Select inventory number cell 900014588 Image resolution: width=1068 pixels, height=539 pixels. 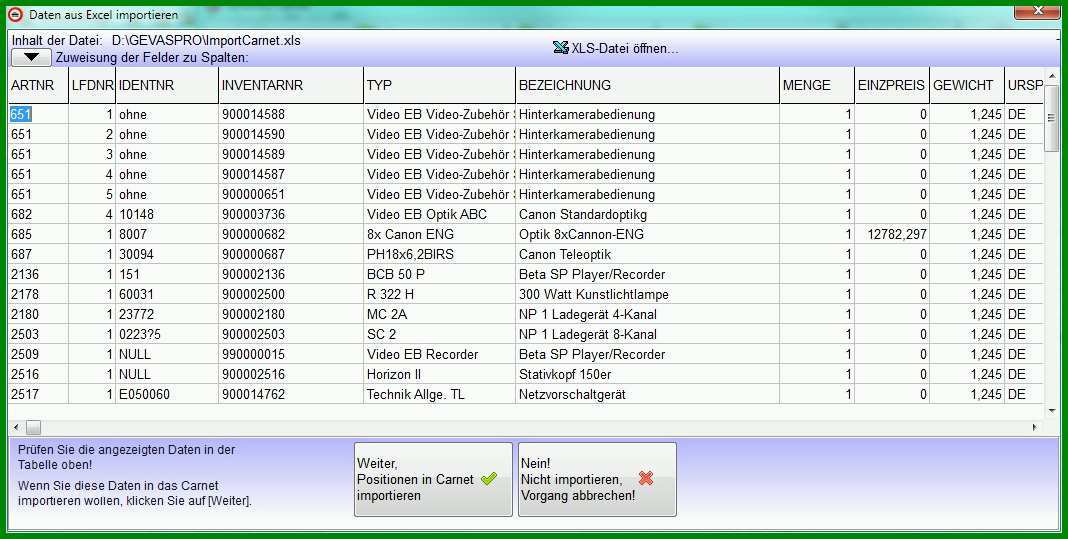pos(292,114)
